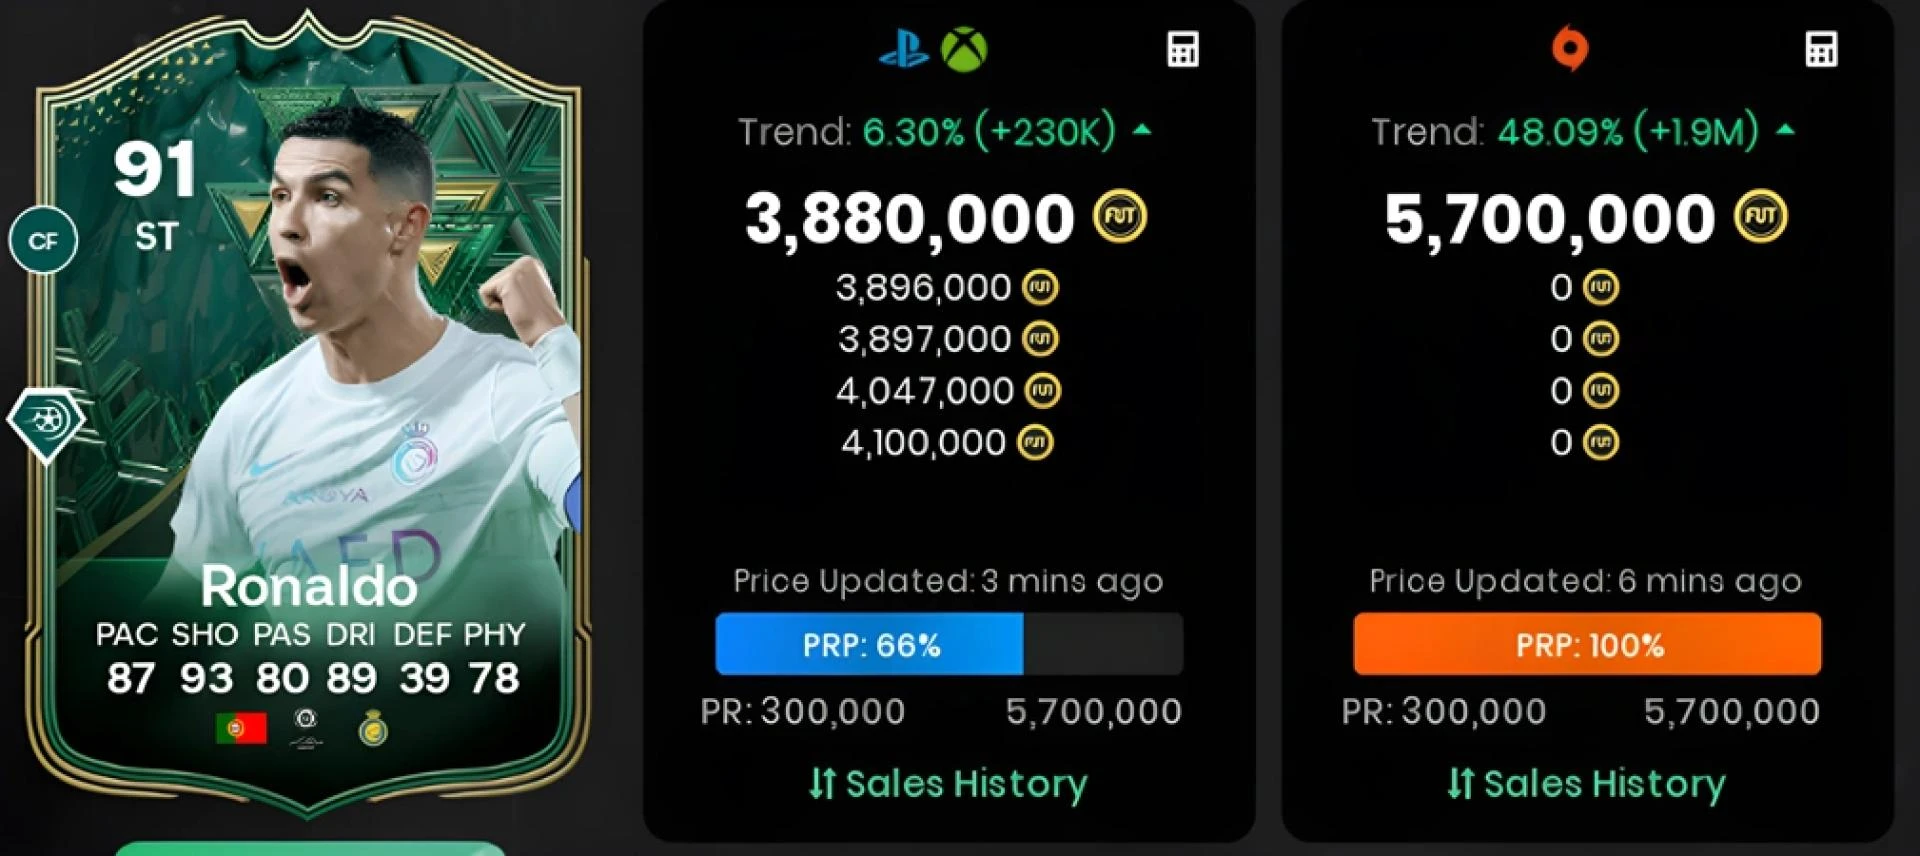Click the FUT coin beside 5,700,000
1920x856 pixels.
[1760, 217]
